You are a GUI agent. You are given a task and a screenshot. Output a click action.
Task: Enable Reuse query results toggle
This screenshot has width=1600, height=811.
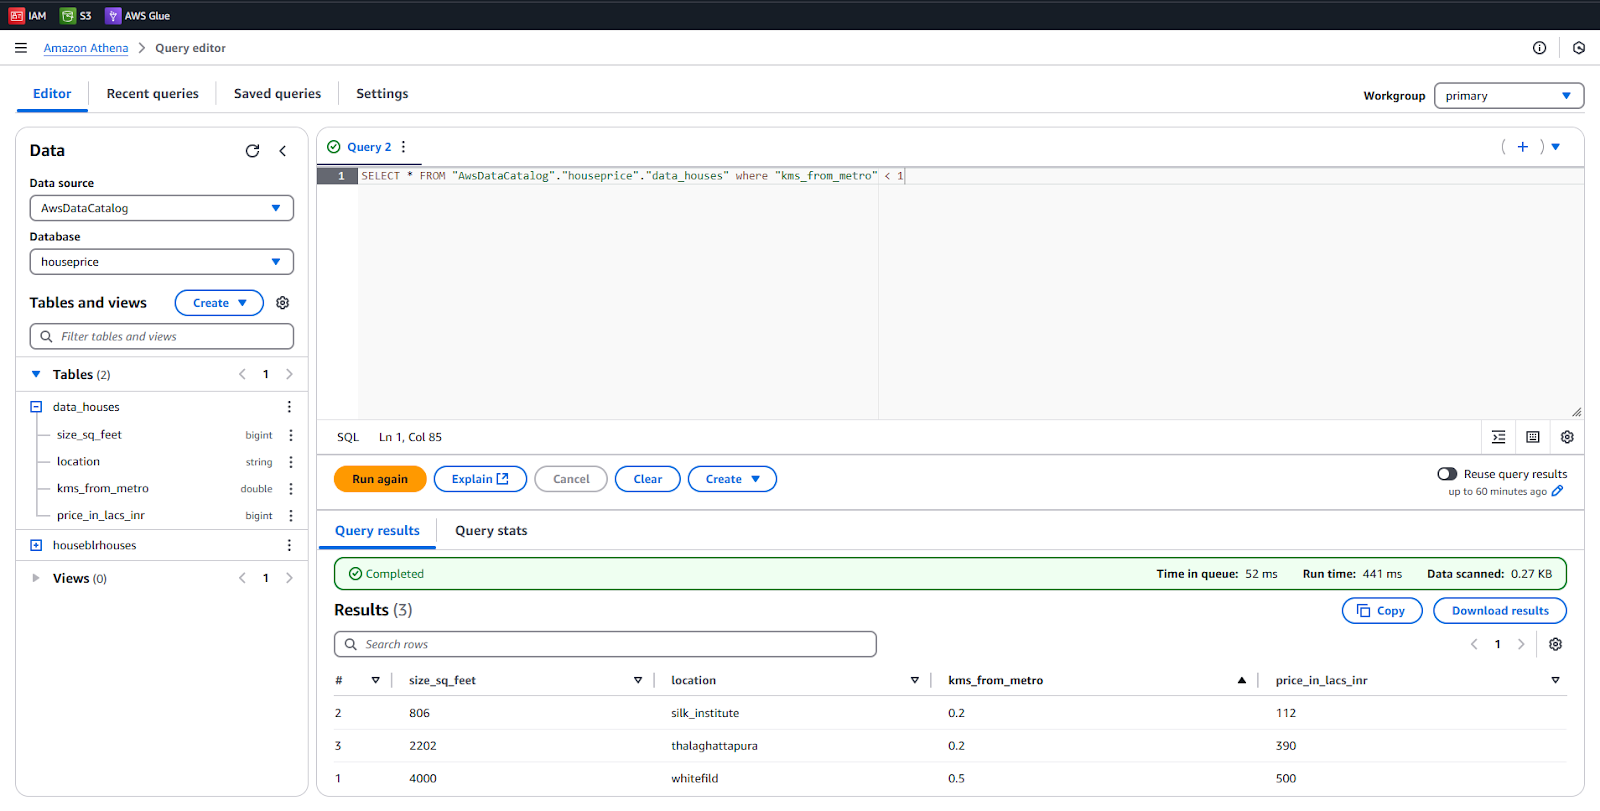click(1447, 474)
